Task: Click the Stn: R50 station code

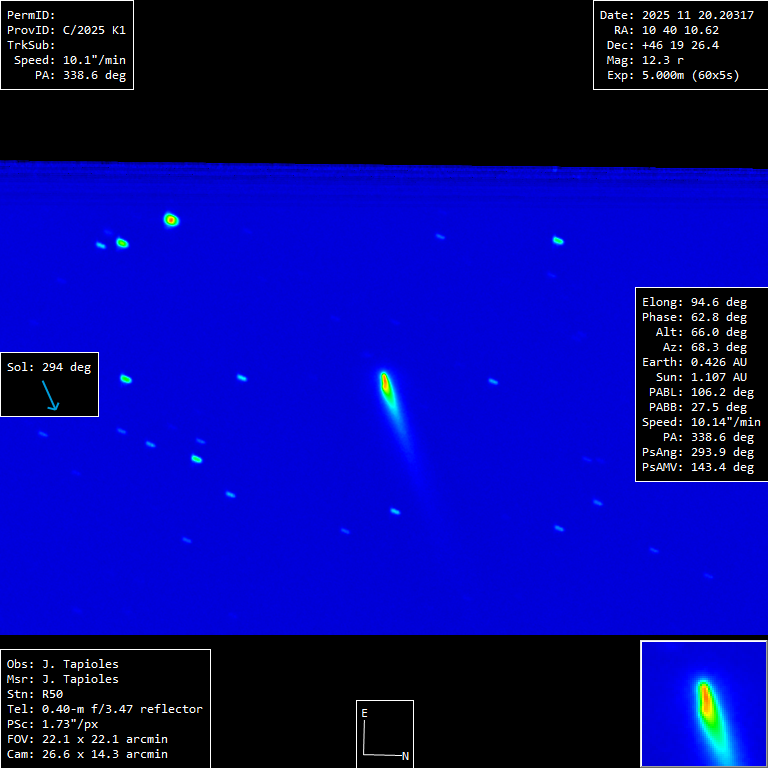Action: click(x=35, y=694)
